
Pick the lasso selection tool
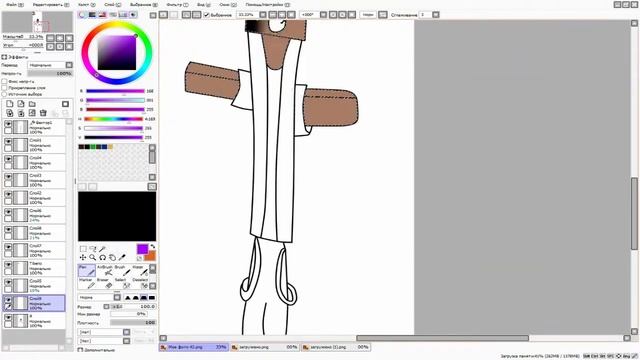click(x=93, y=249)
